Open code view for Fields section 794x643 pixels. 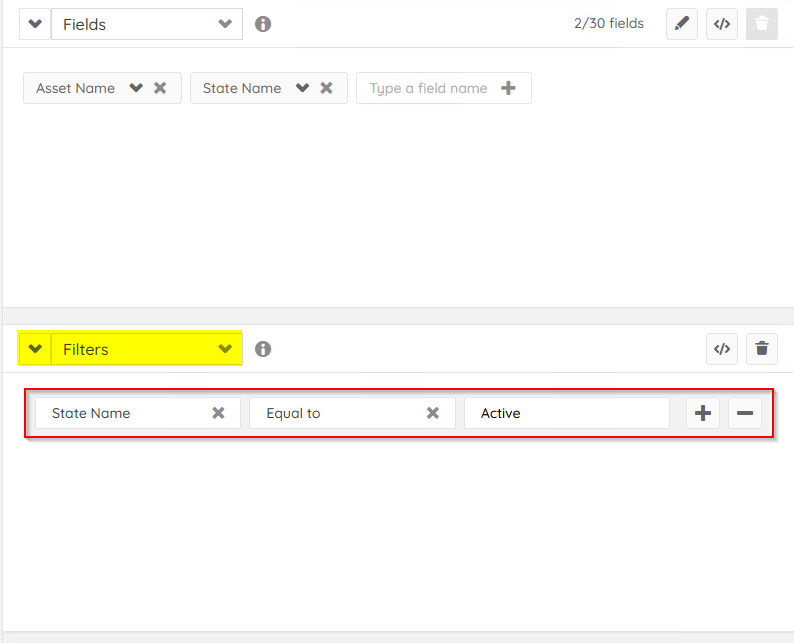pyautogui.click(x=722, y=24)
